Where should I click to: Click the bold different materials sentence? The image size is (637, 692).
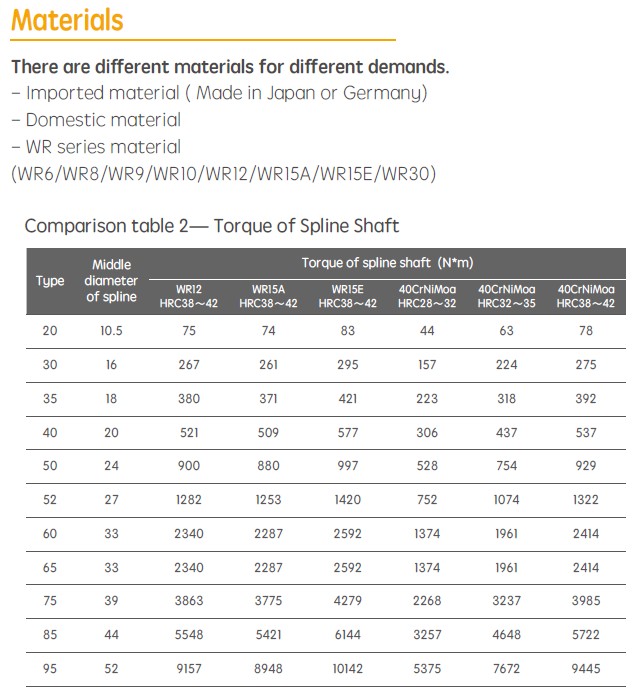click(230, 67)
